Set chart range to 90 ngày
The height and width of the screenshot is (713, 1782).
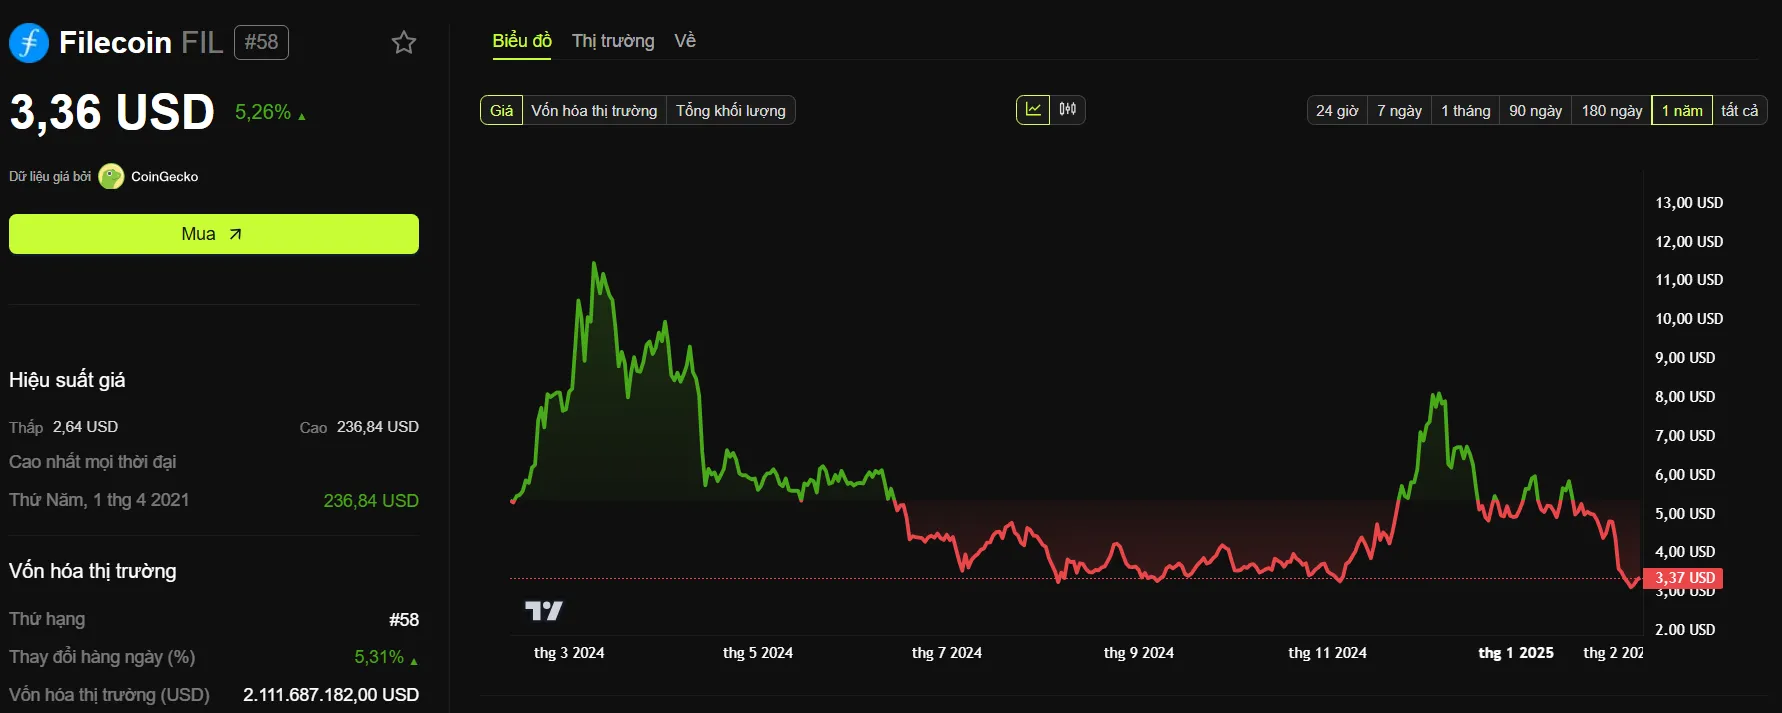[1535, 110]
